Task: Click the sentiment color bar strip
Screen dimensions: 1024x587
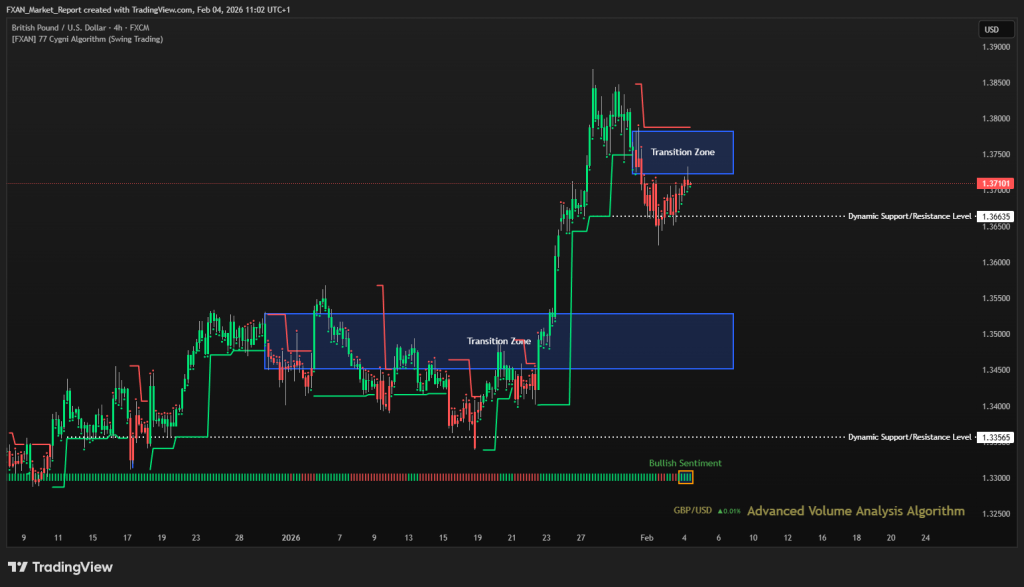Action: pos(340,477)
